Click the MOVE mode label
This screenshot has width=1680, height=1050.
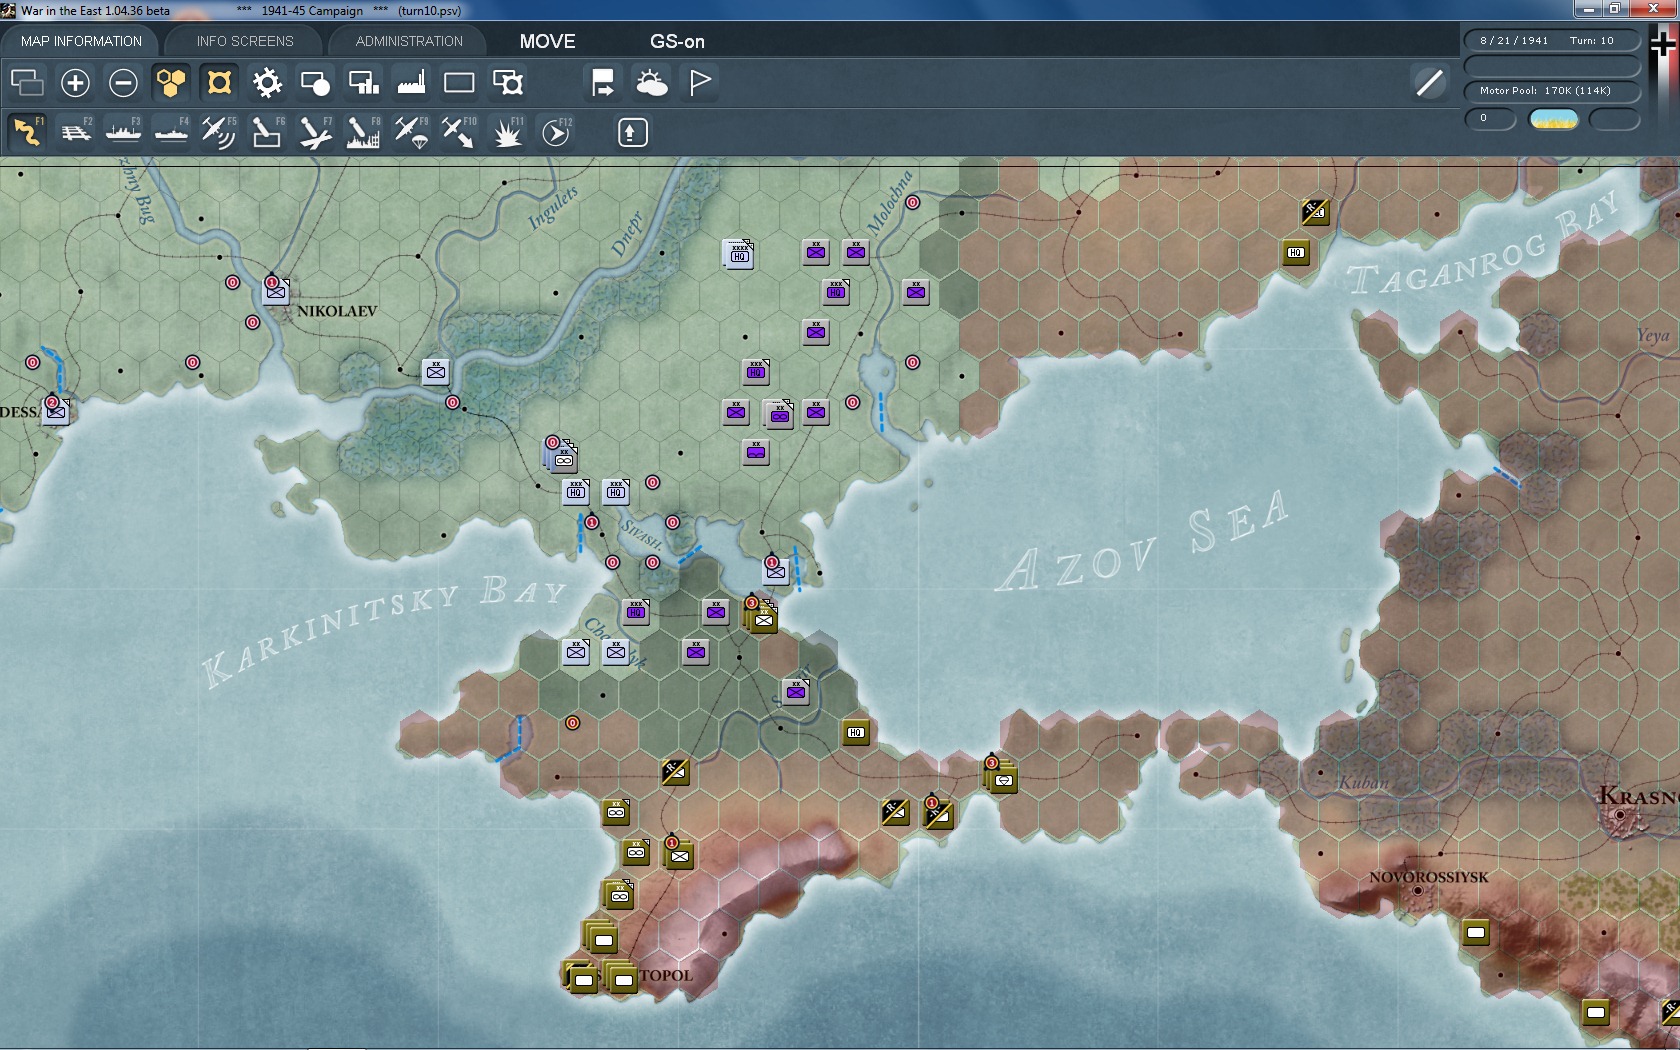pos(547,41)
